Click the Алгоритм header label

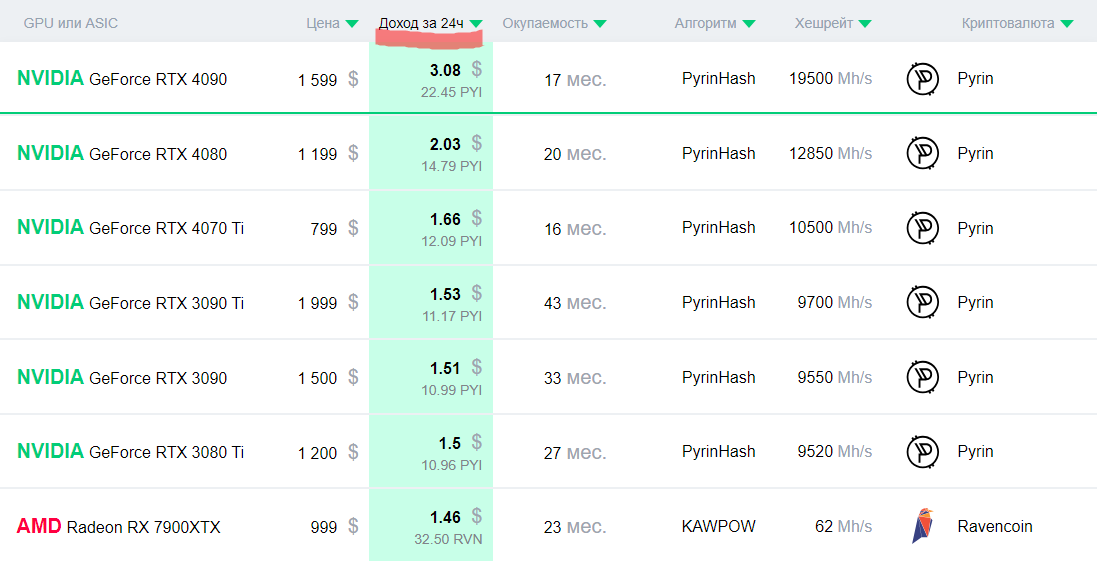(x=705, y=23)
